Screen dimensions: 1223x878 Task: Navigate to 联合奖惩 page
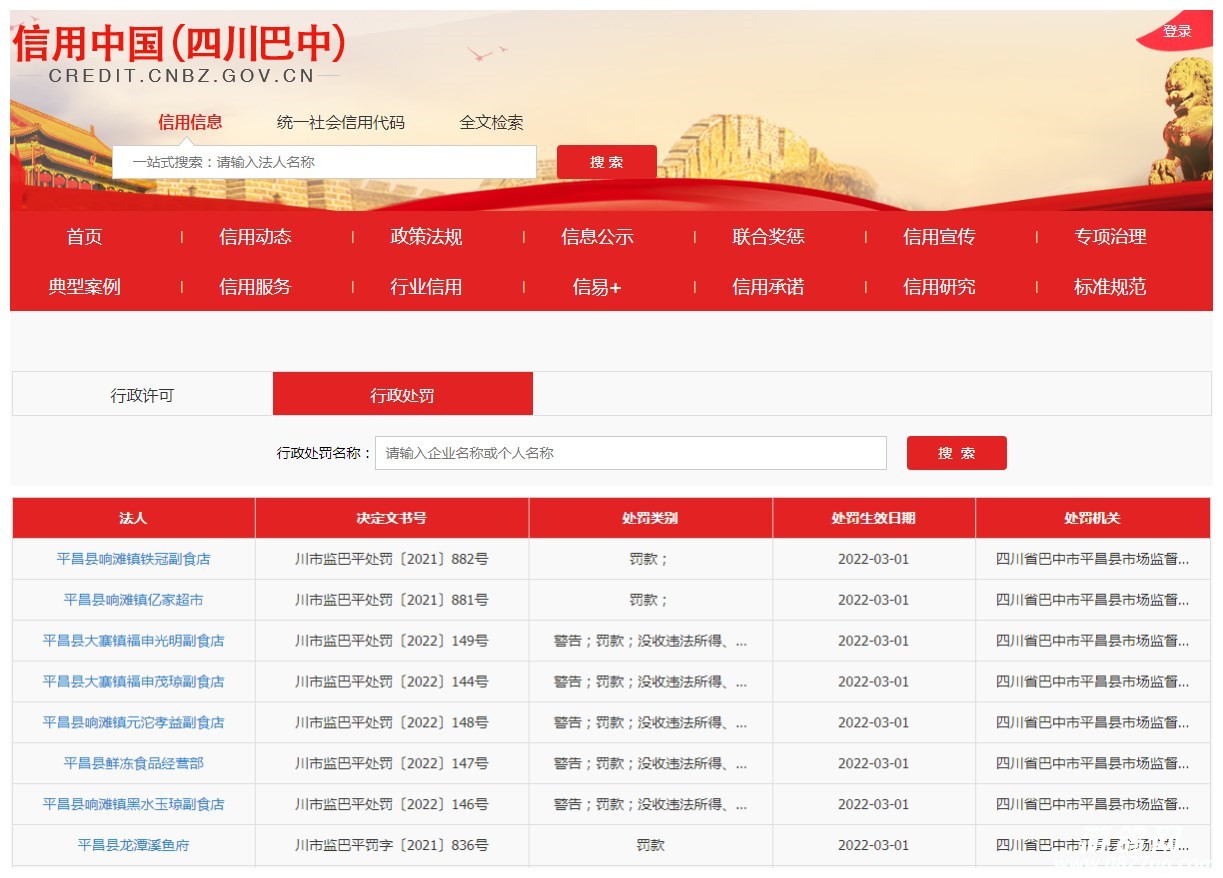[768, 237]
